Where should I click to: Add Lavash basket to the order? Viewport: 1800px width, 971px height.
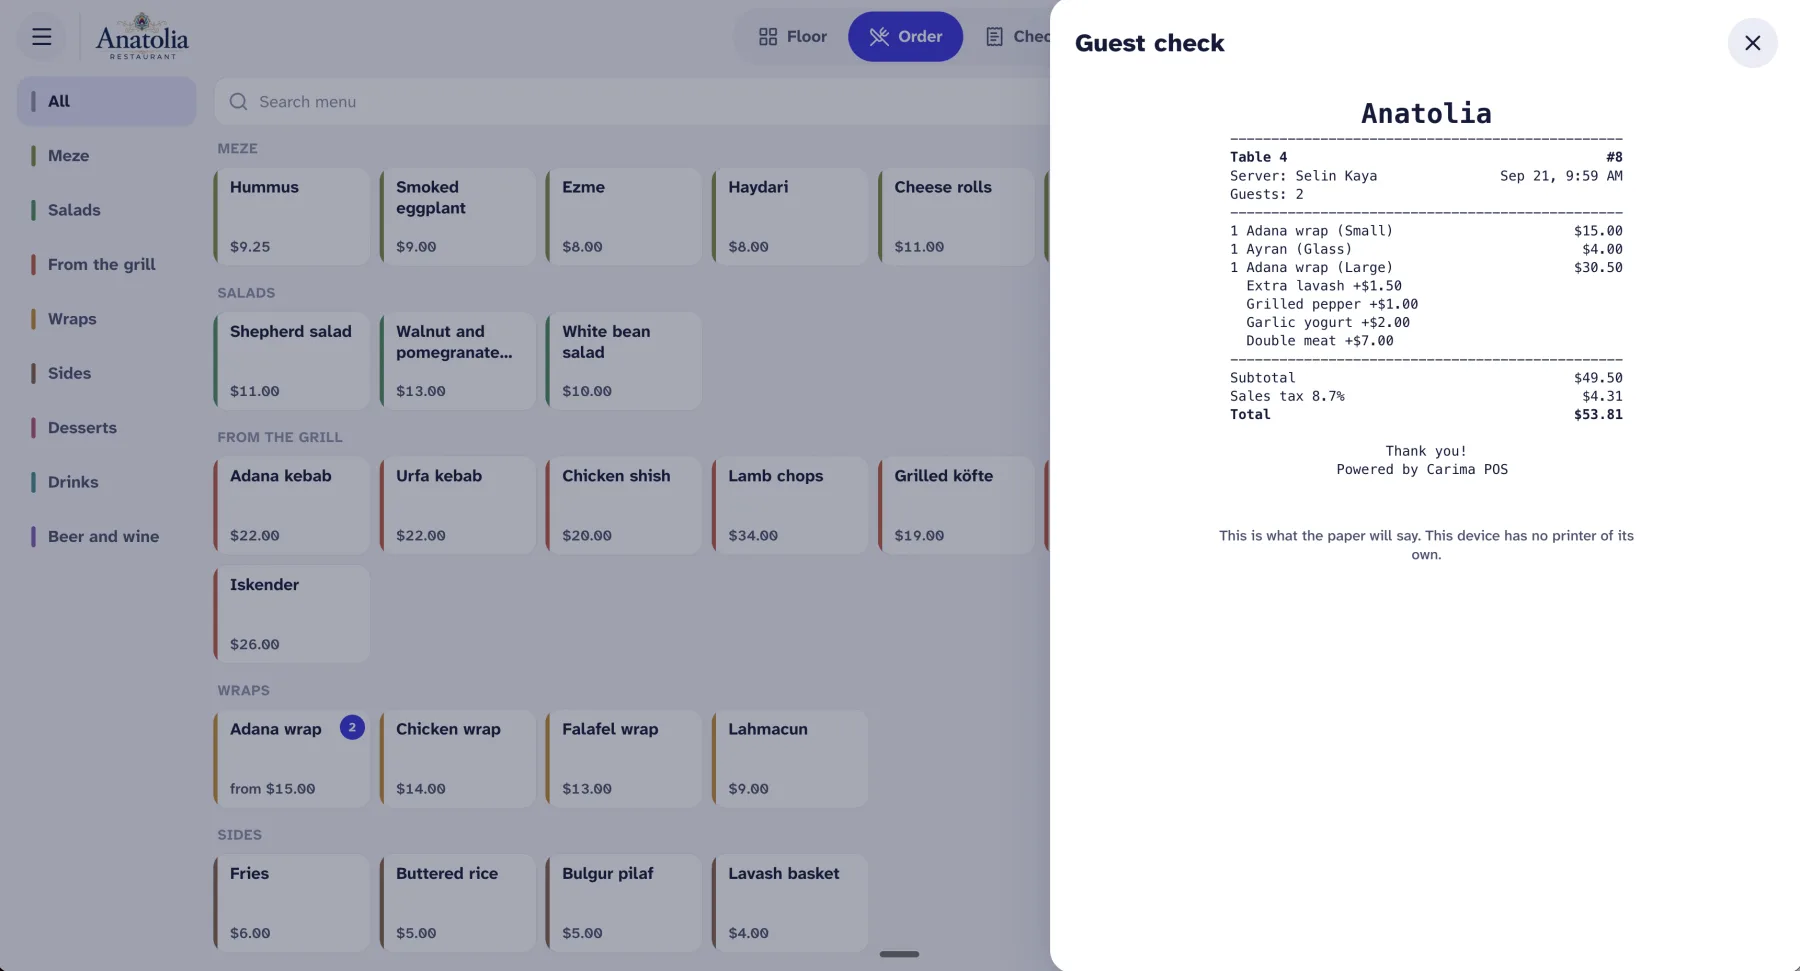coord(790,903)
